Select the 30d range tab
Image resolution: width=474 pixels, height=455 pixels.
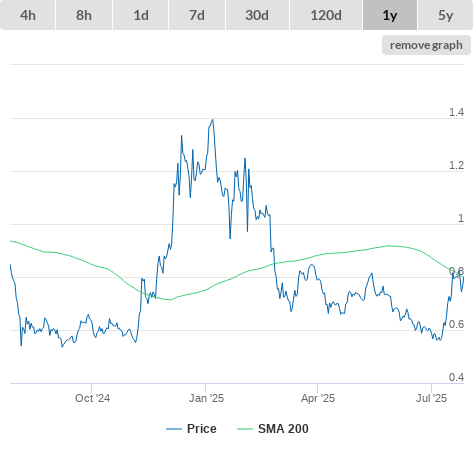257,15
